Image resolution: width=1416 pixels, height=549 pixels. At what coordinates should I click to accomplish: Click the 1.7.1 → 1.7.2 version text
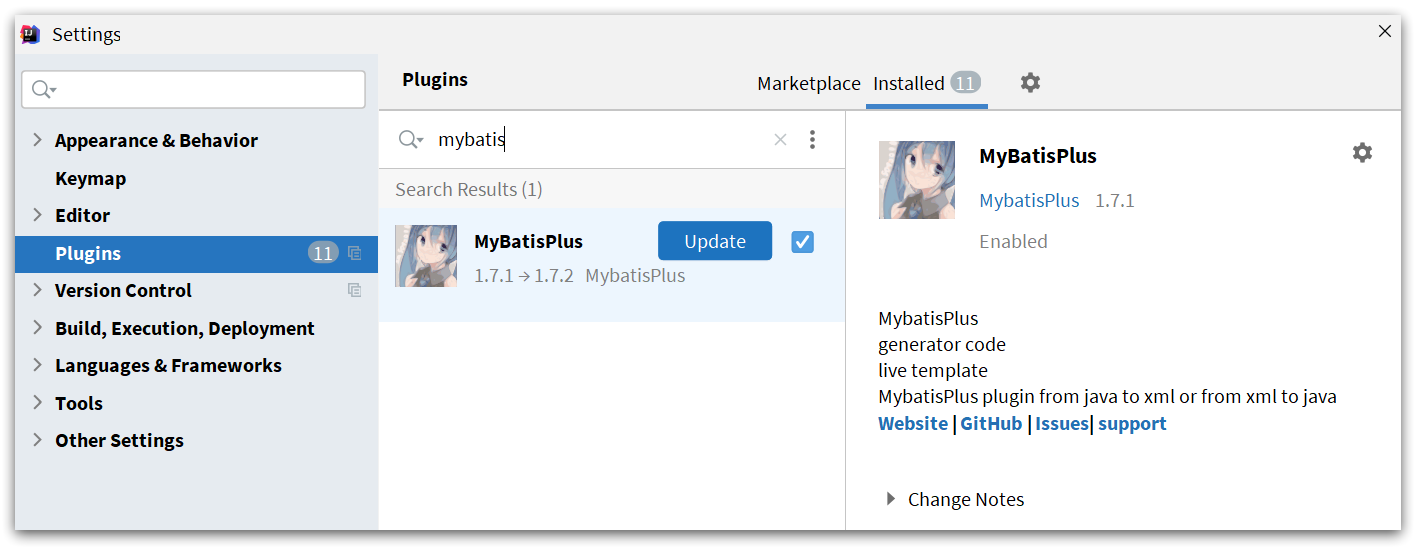click(524, 275)
